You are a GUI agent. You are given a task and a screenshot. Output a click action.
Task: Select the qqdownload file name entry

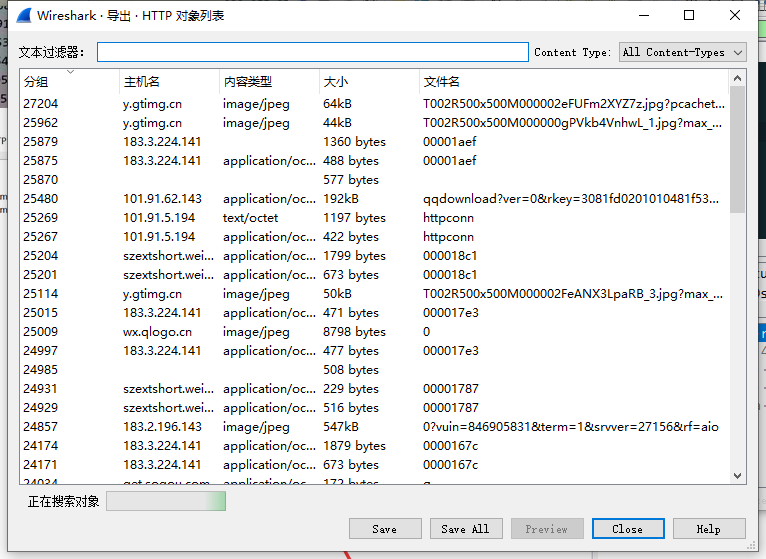point(571,199)
